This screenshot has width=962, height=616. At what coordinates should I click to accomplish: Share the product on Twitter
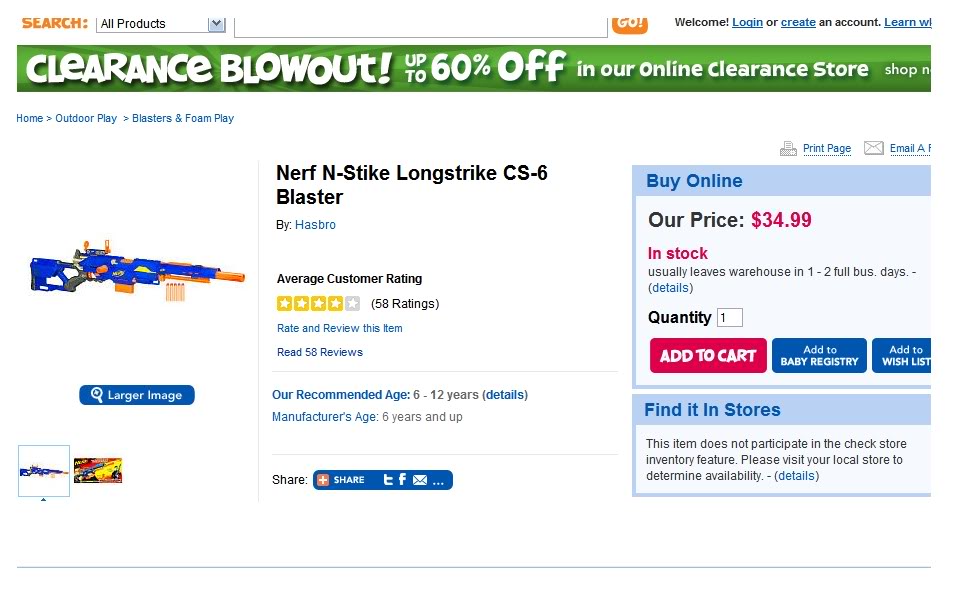[x=388, y=480]
